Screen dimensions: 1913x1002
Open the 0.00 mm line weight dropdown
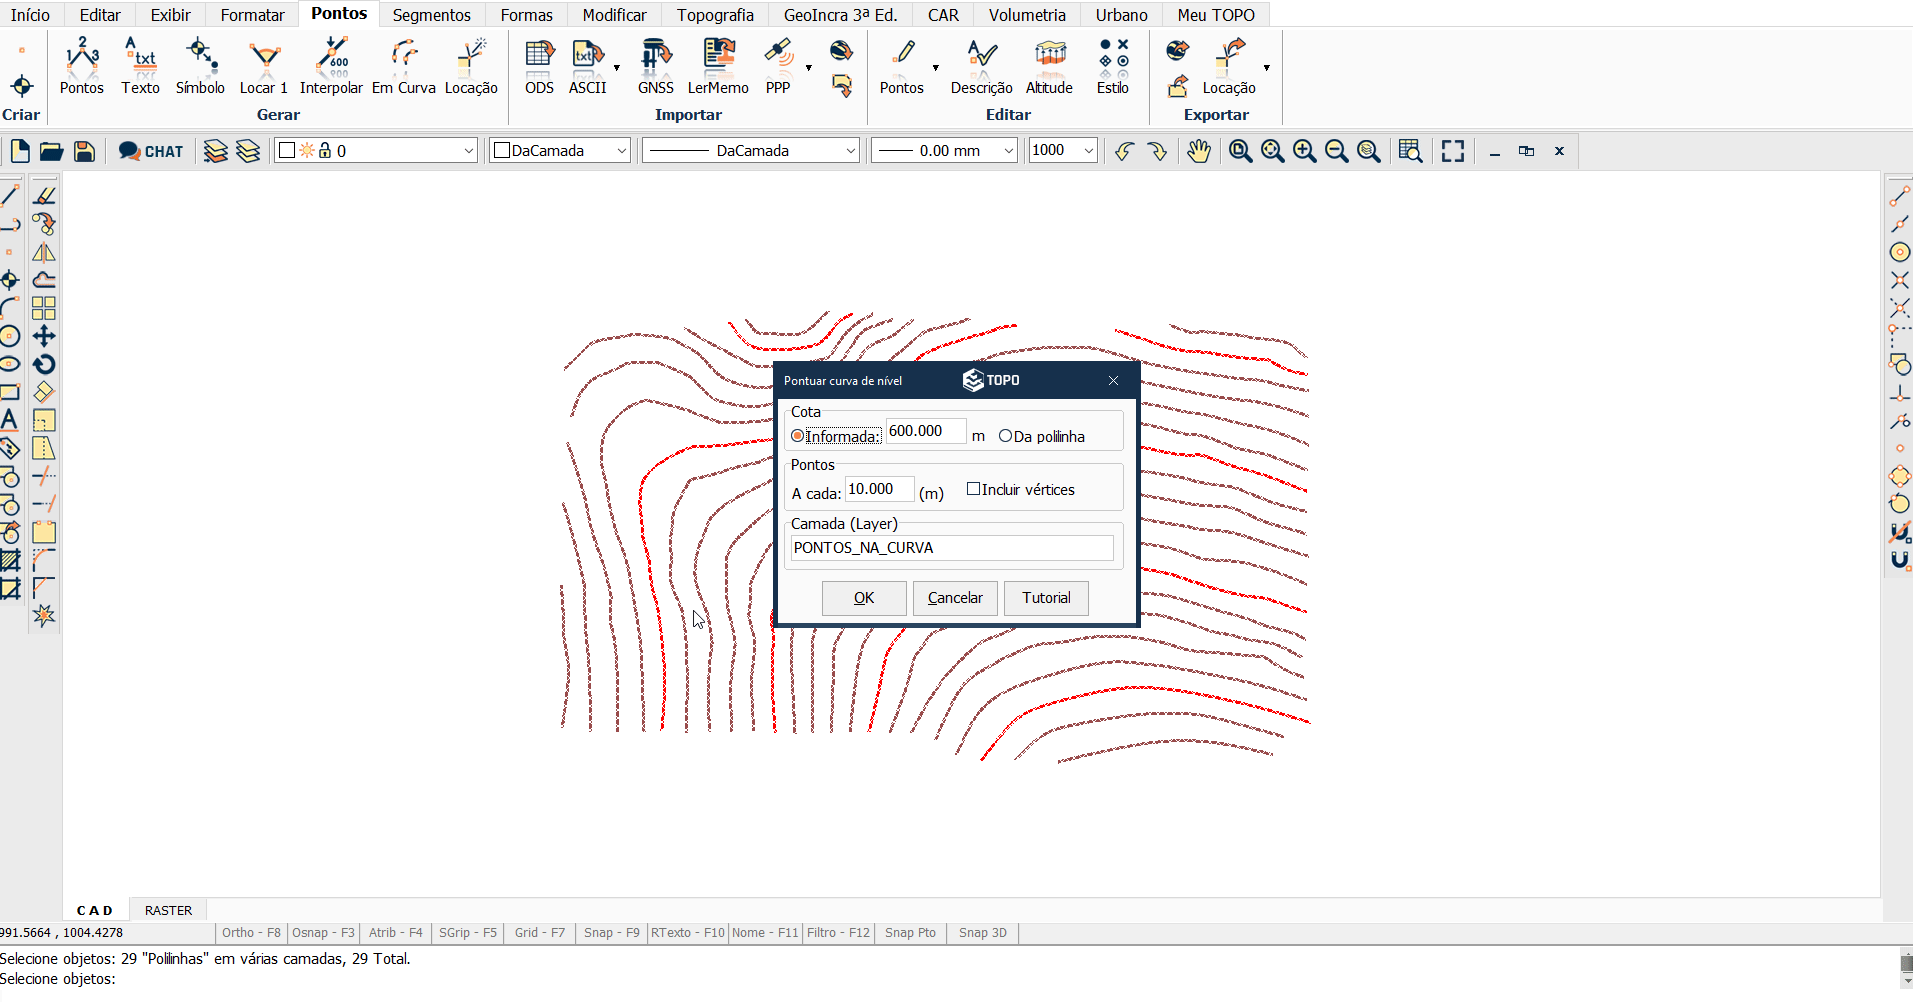(x=1008, y=151)
